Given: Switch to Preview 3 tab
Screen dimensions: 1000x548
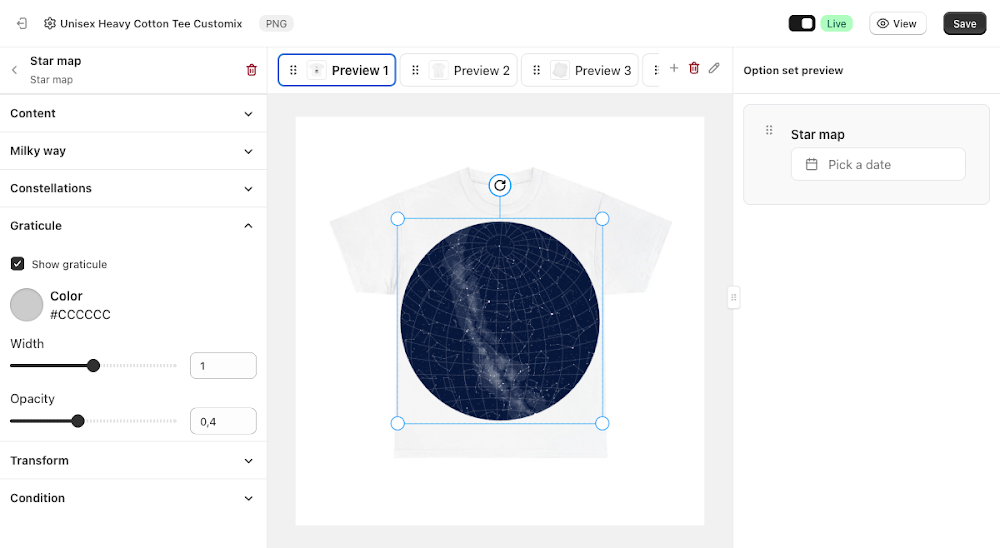Looking at the screenshot, I should click(580, 70).
